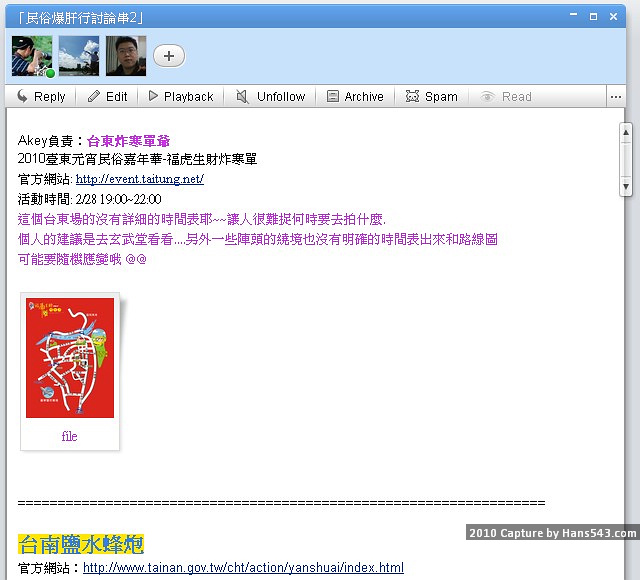Open the event.taitung.net link
Viewport: 640px width, 580px height.
tap(139, 179)
